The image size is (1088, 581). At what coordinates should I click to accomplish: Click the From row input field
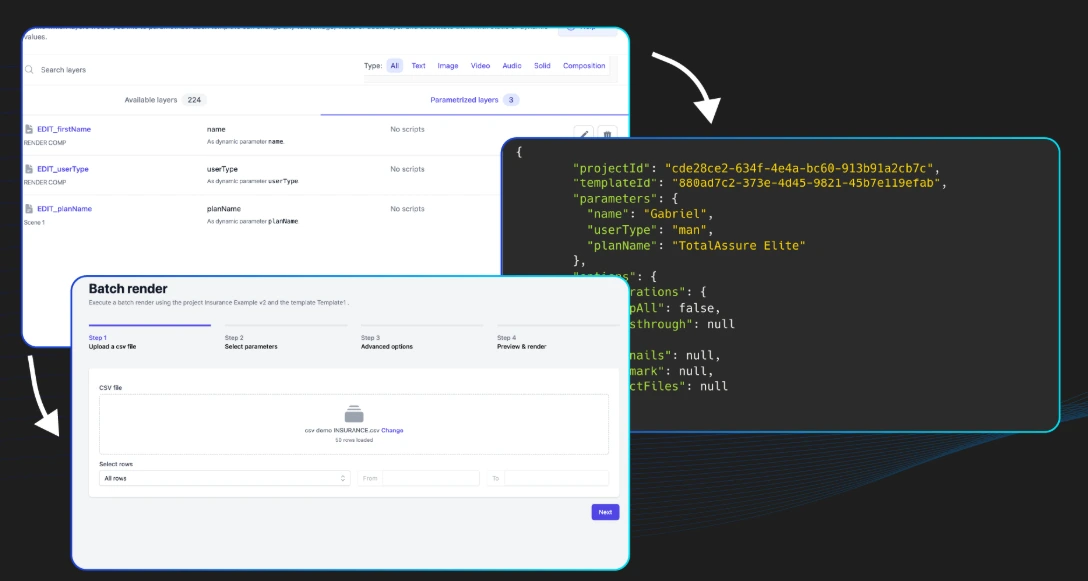pos(435,478)
